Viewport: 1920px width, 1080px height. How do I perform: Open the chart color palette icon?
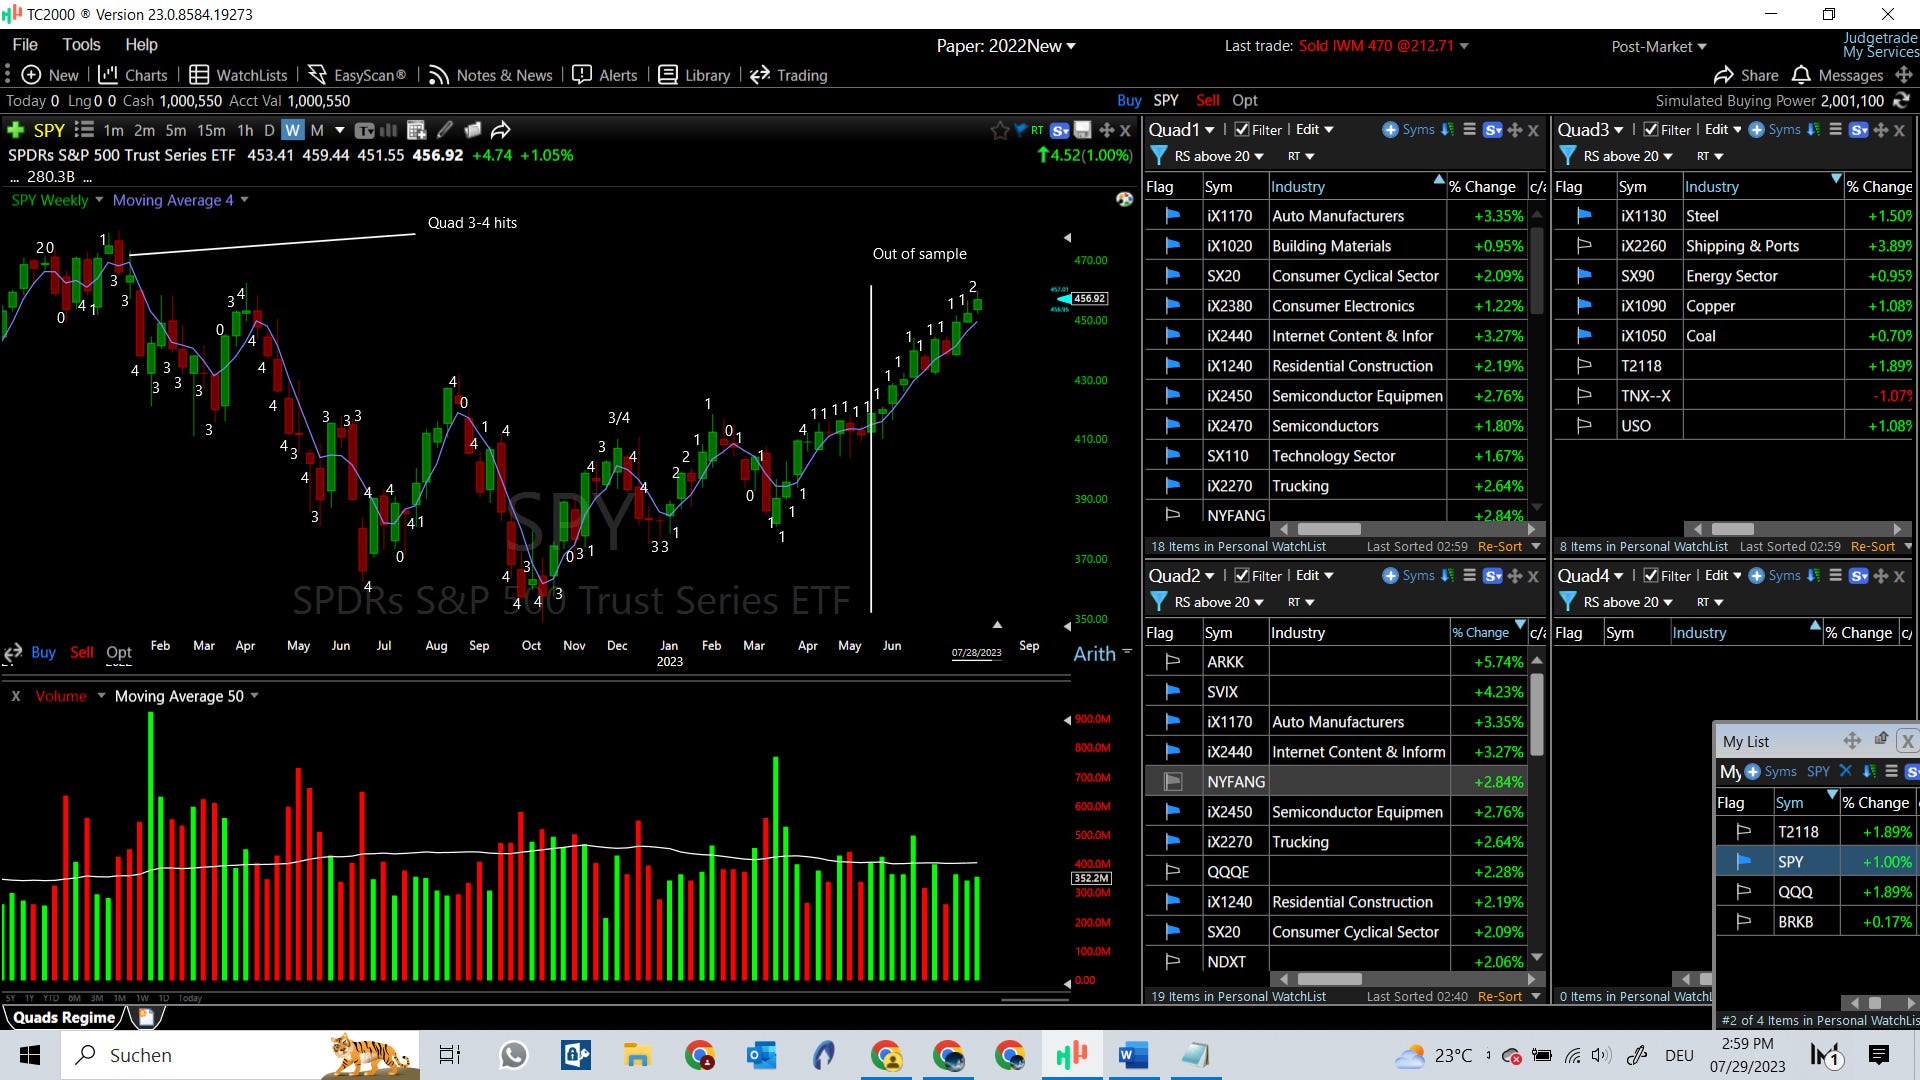(1124, 199)
